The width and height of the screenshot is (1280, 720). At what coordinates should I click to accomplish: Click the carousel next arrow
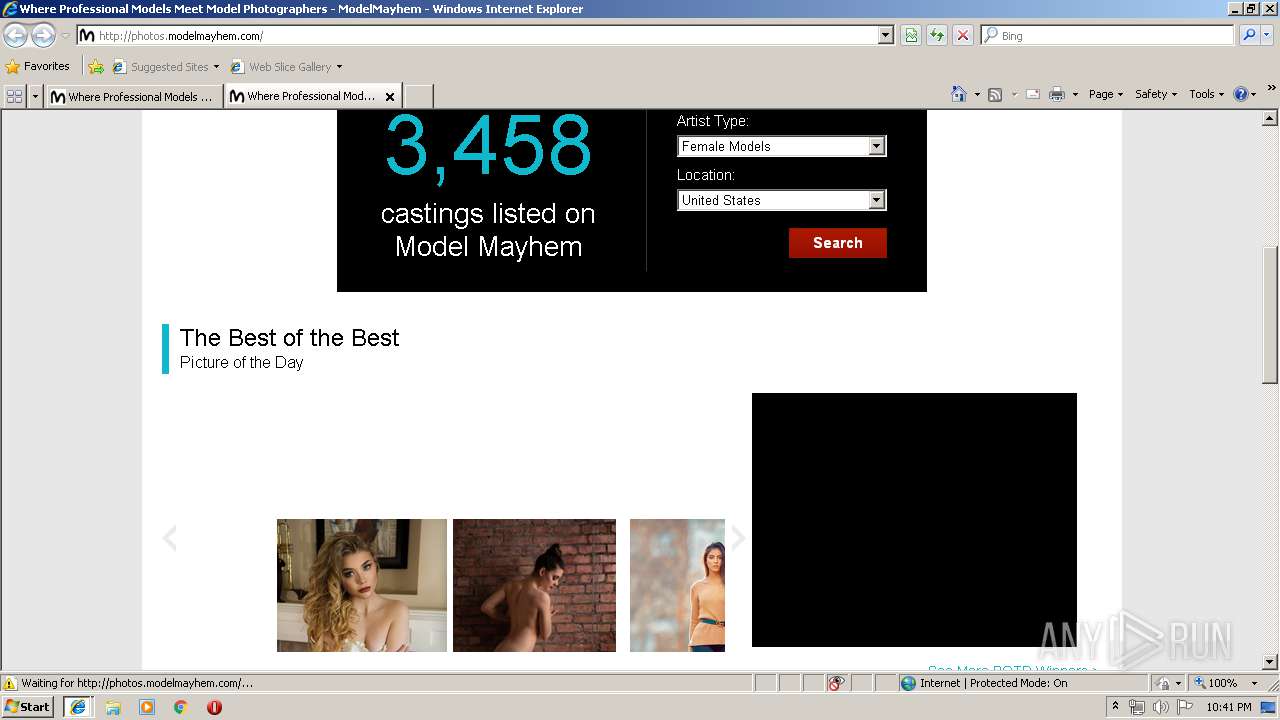point(738,538)
